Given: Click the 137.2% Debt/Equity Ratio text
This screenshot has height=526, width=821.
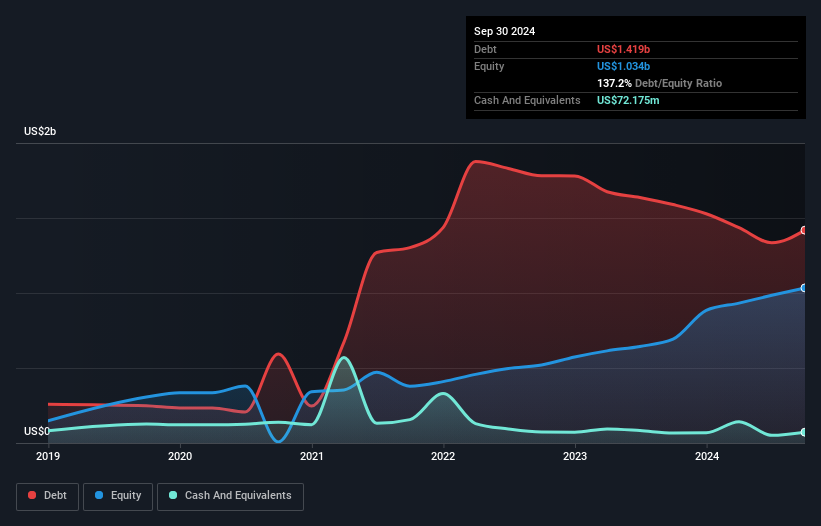Looking at the screenshot, I should click(x=659, y=83).
